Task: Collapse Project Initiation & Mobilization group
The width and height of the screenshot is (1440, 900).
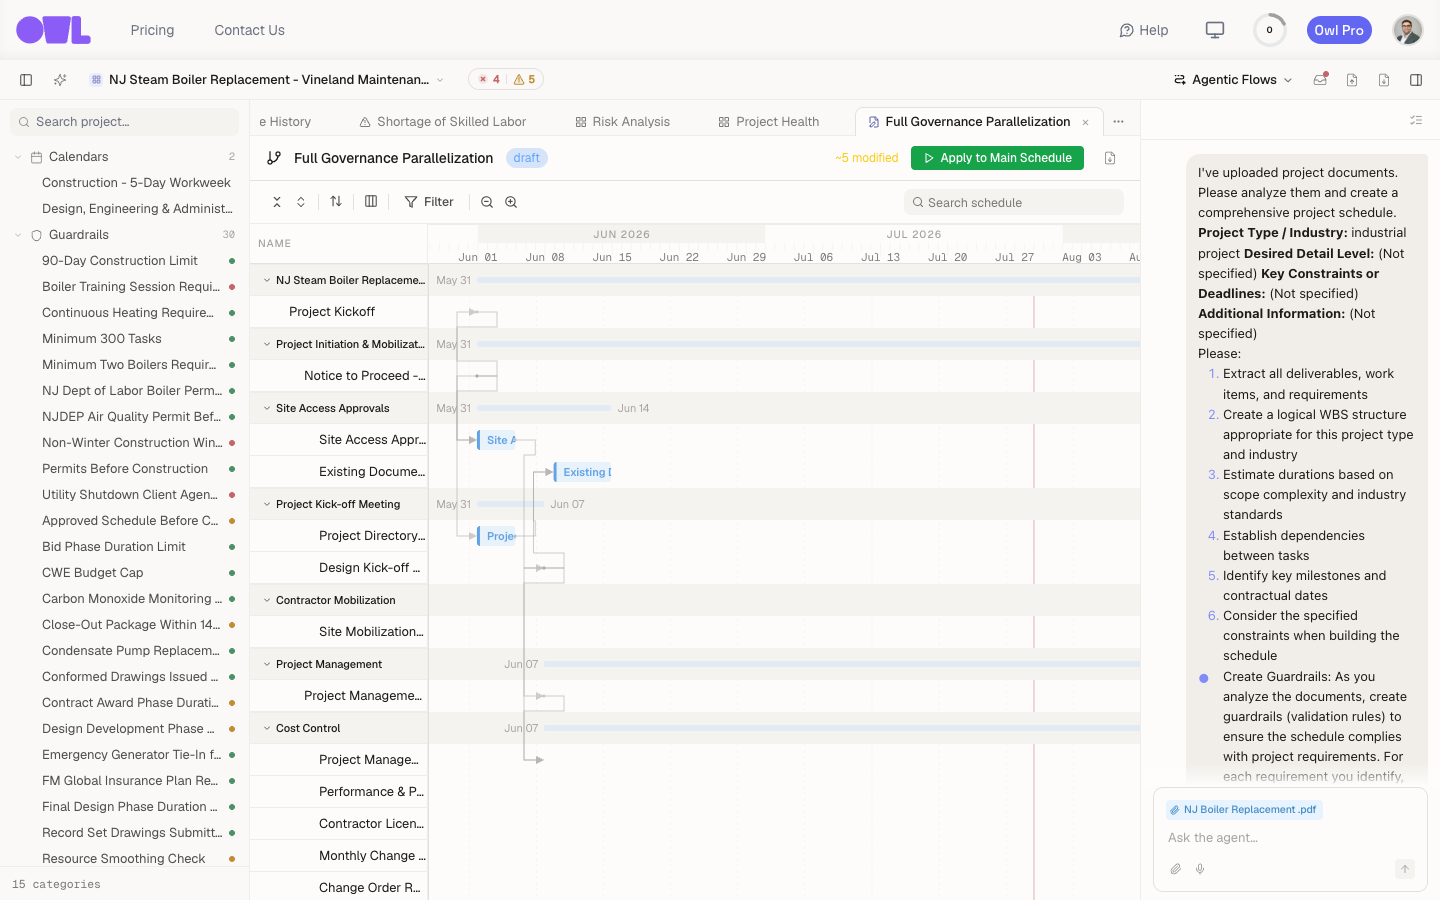Action: point(267,344)
